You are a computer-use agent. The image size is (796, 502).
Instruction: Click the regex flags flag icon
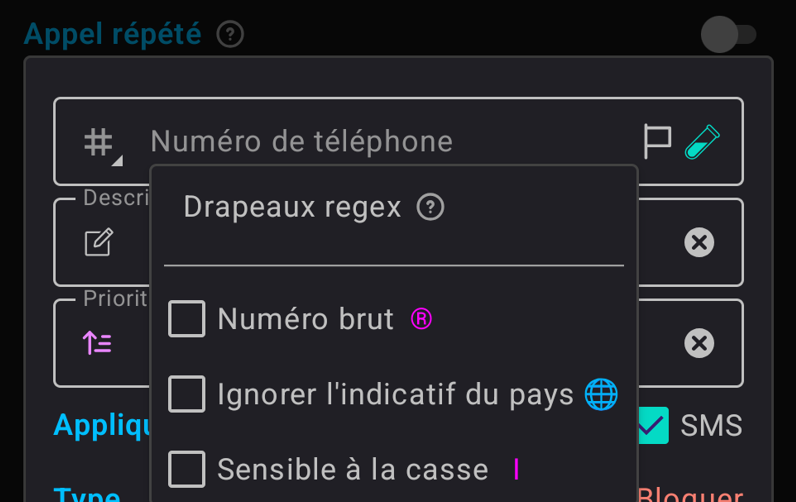coord(656,142)
